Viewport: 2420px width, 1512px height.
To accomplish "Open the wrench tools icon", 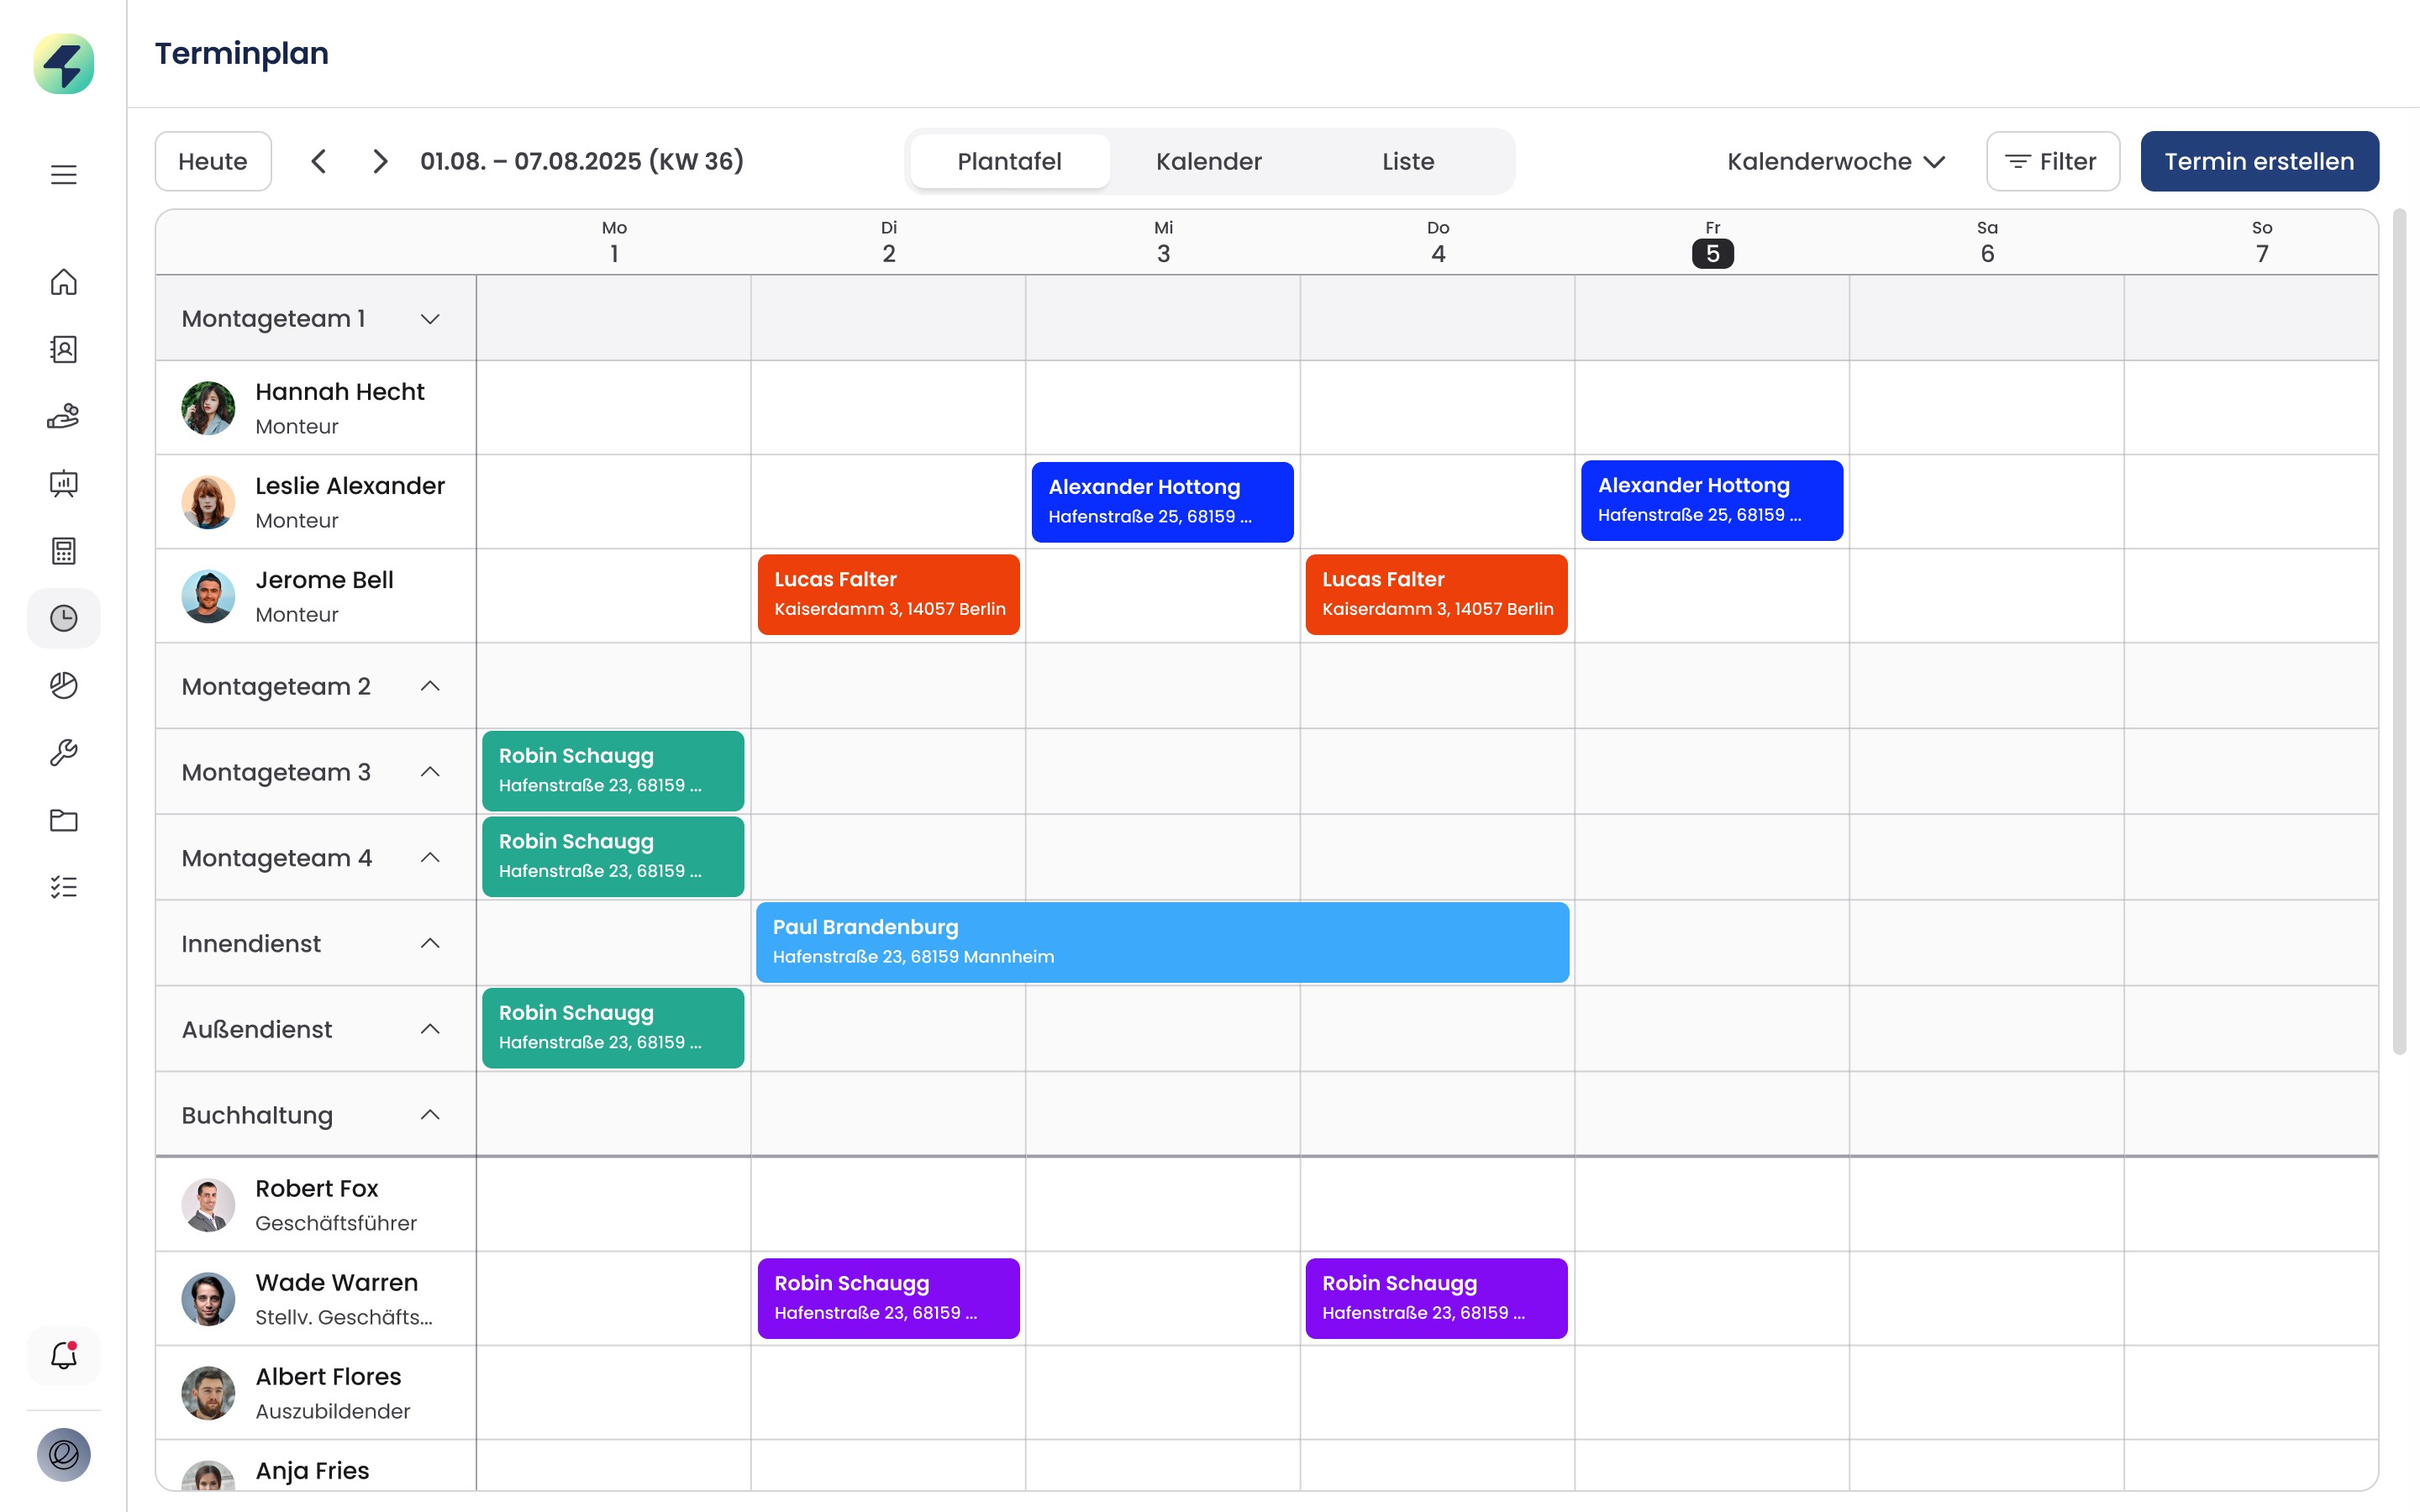I will tap(64, 752).
